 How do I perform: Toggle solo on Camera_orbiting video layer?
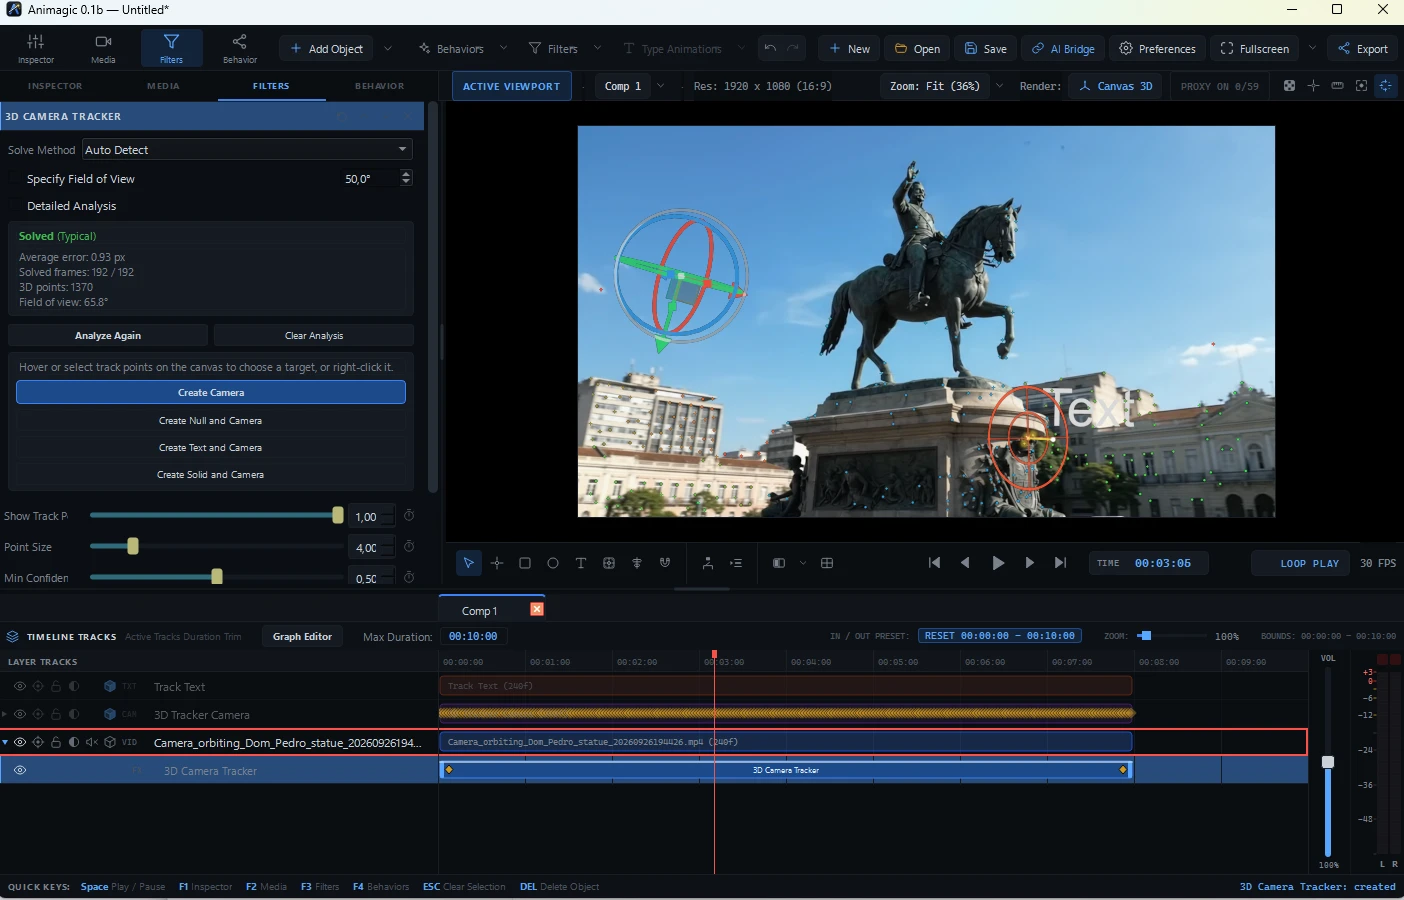tap(38, 742)
